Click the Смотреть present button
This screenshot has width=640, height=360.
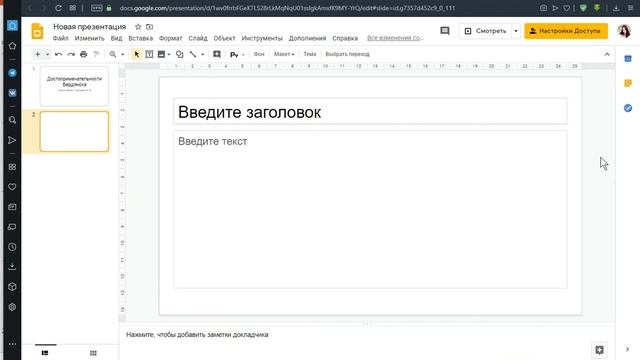485,31
